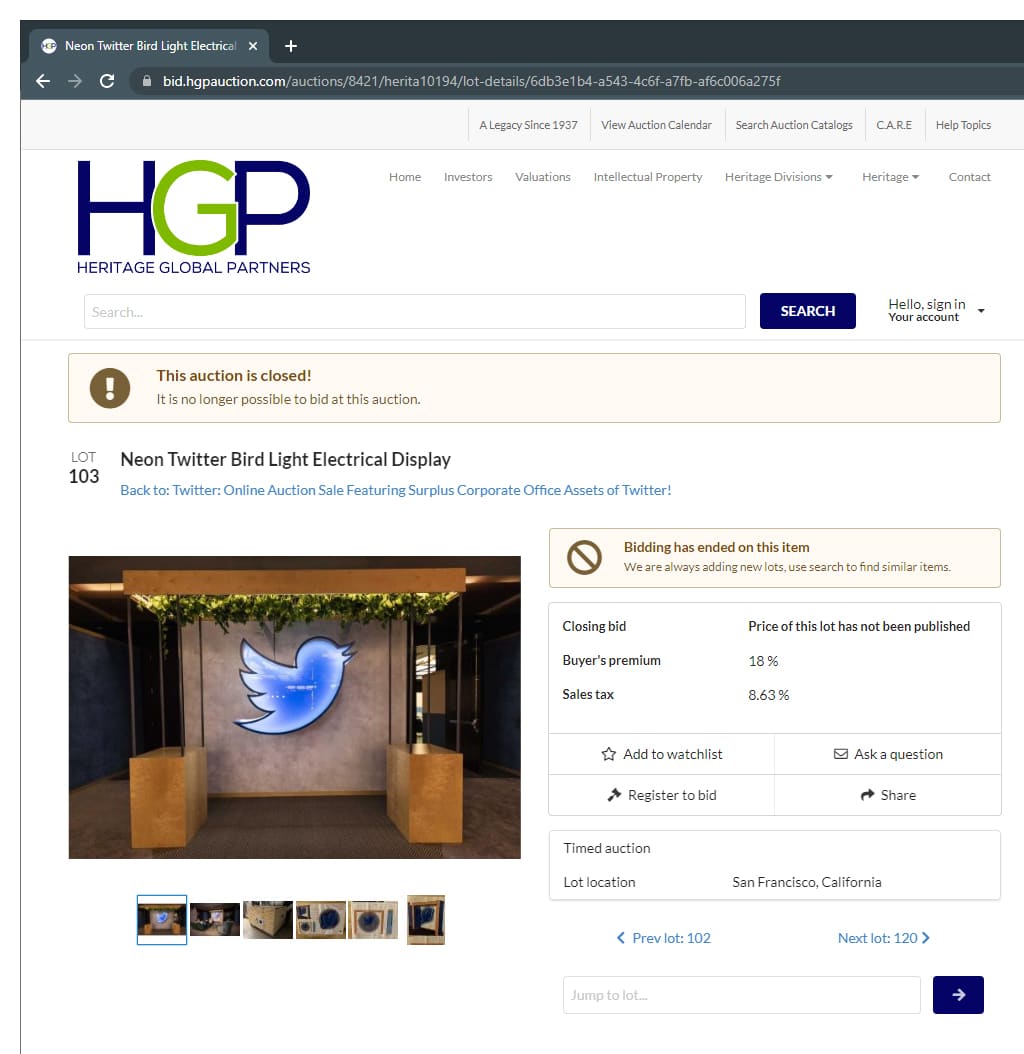Viewport: 1024px width, 1054px height.
Task: Open the main Twitter bird lot photo
Action: 294,707
